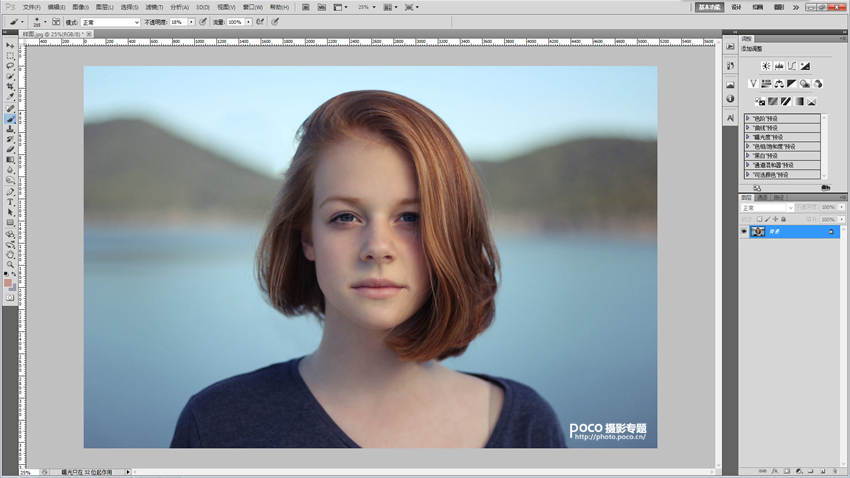Open the brush mode dropdown

point(111,22)
